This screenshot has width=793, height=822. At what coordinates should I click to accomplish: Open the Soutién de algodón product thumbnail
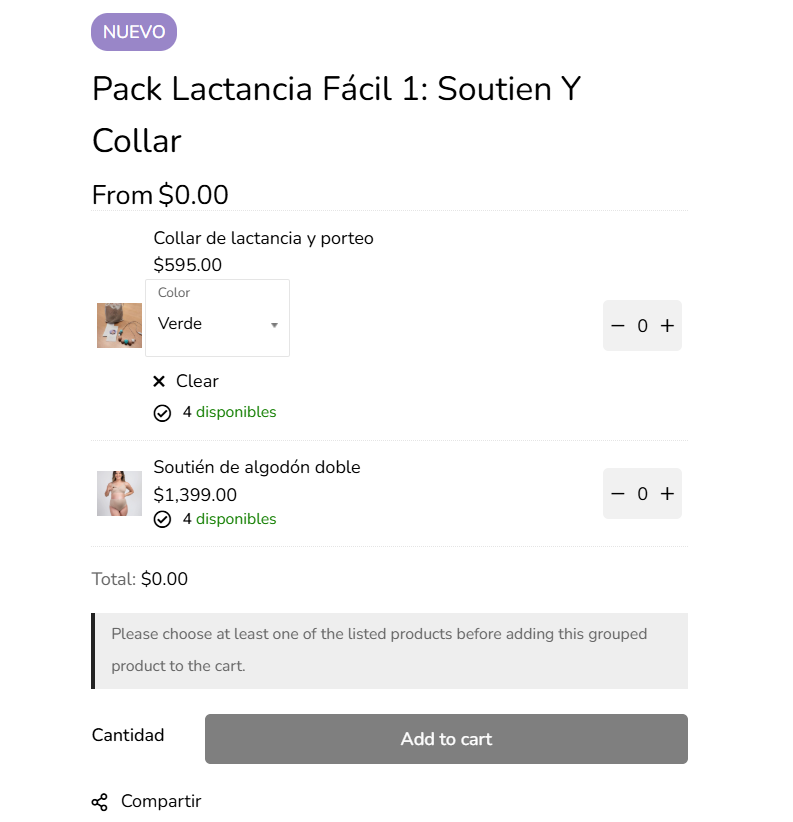(x=119, y=494)
